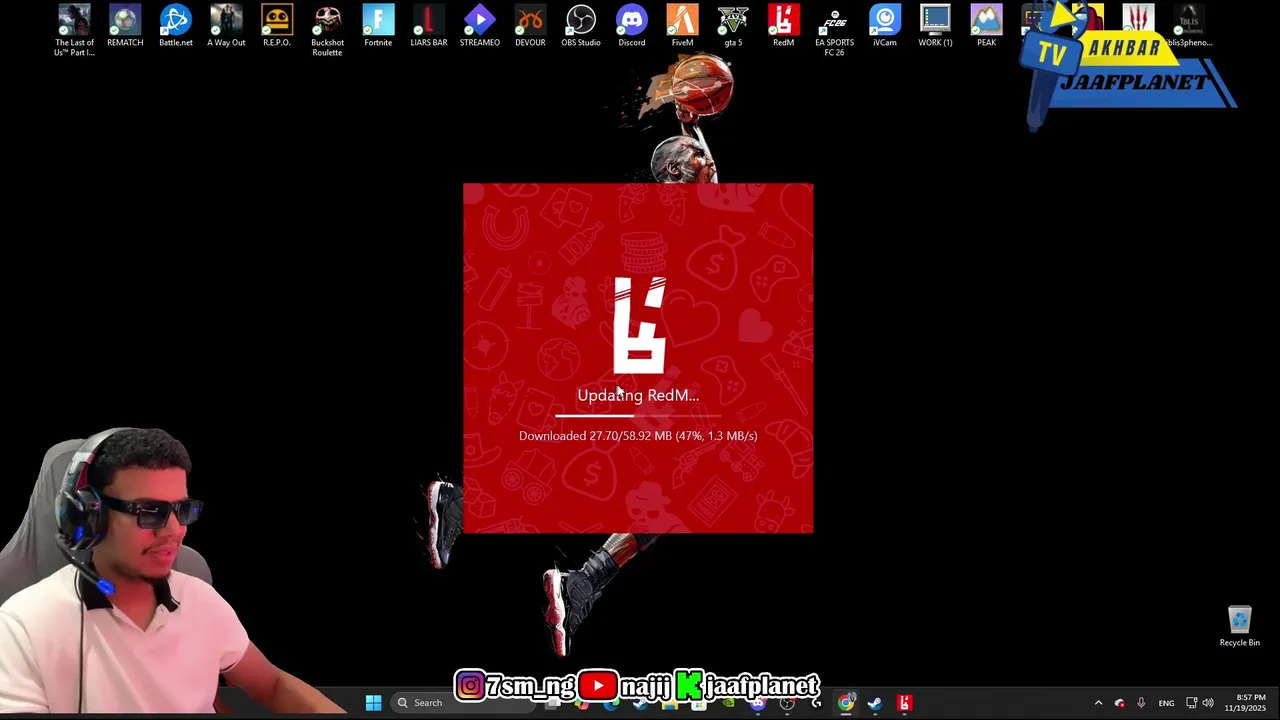Open Steam from the taskbar
This screenshot has width=1280, height=720.
pyautogui.click(x=875, y=703)
